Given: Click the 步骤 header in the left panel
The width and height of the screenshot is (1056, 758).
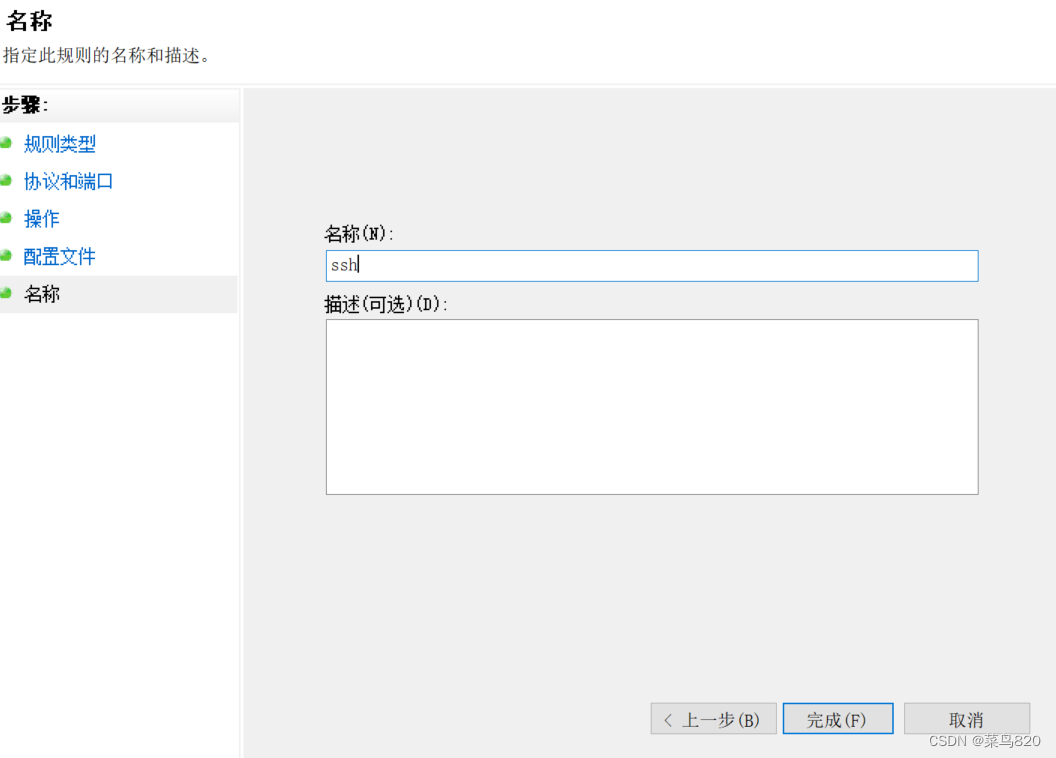Looking at the screenshot, I should pos(25,104).
